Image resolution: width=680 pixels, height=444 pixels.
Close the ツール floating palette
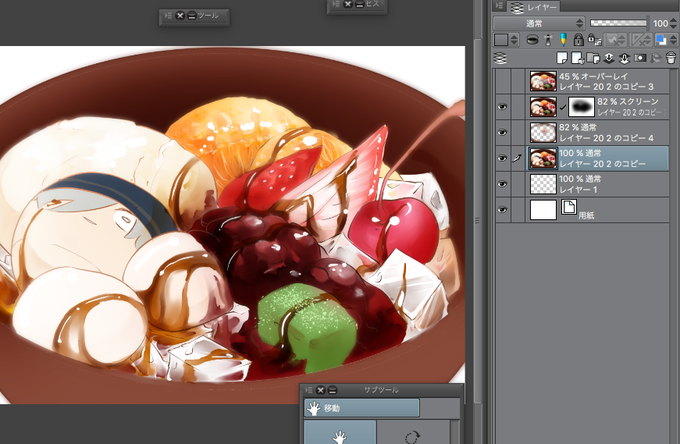tap(180, 16)
